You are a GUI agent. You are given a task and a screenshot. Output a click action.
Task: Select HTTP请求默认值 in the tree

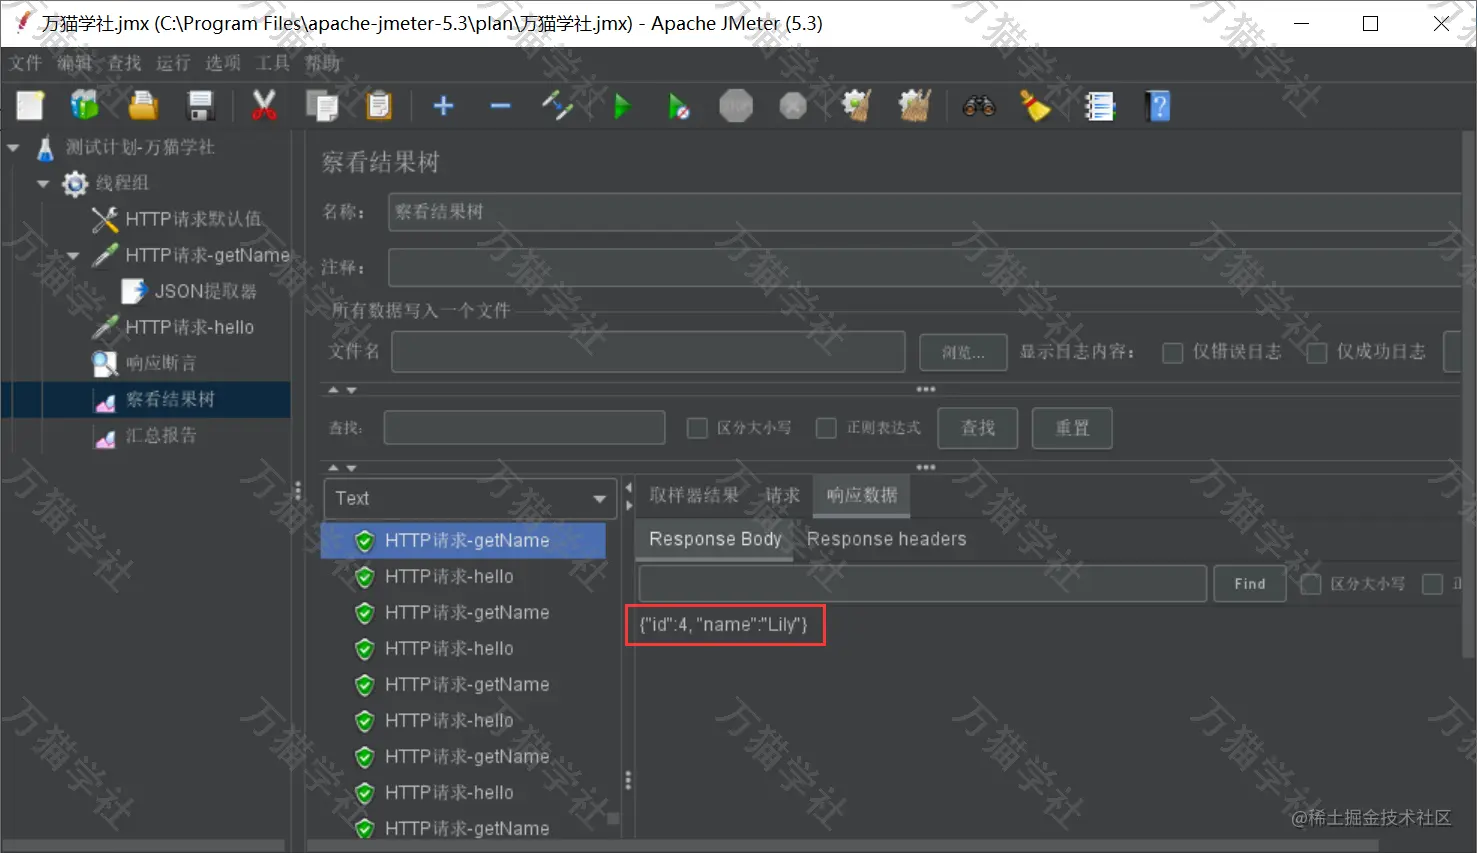193,219
